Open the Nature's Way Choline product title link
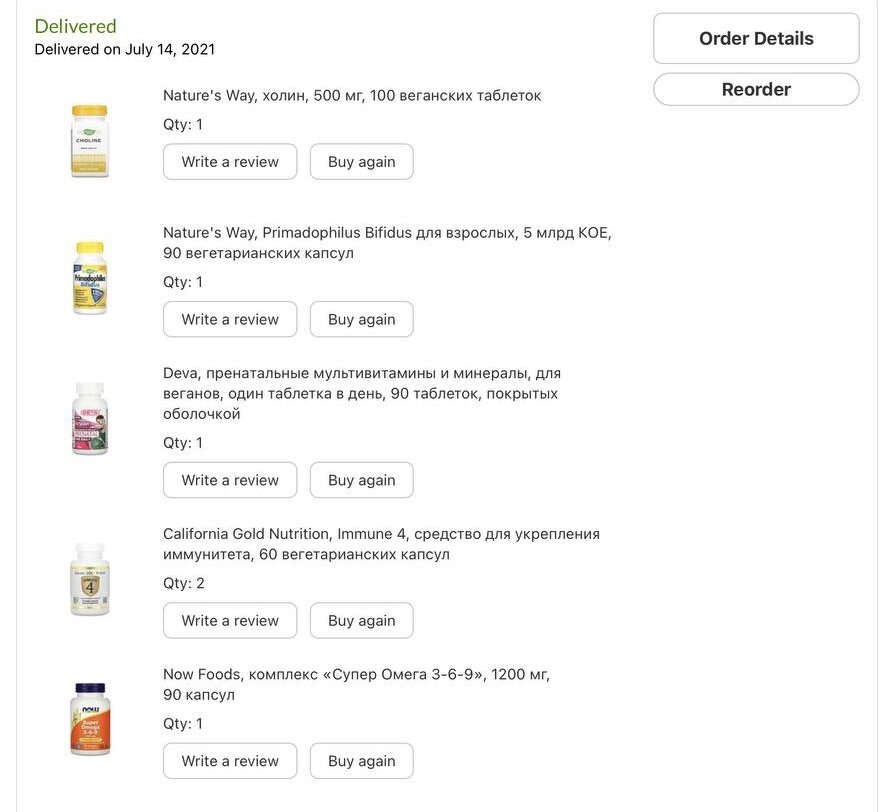The image size is (894, 812). pos(352,96)
